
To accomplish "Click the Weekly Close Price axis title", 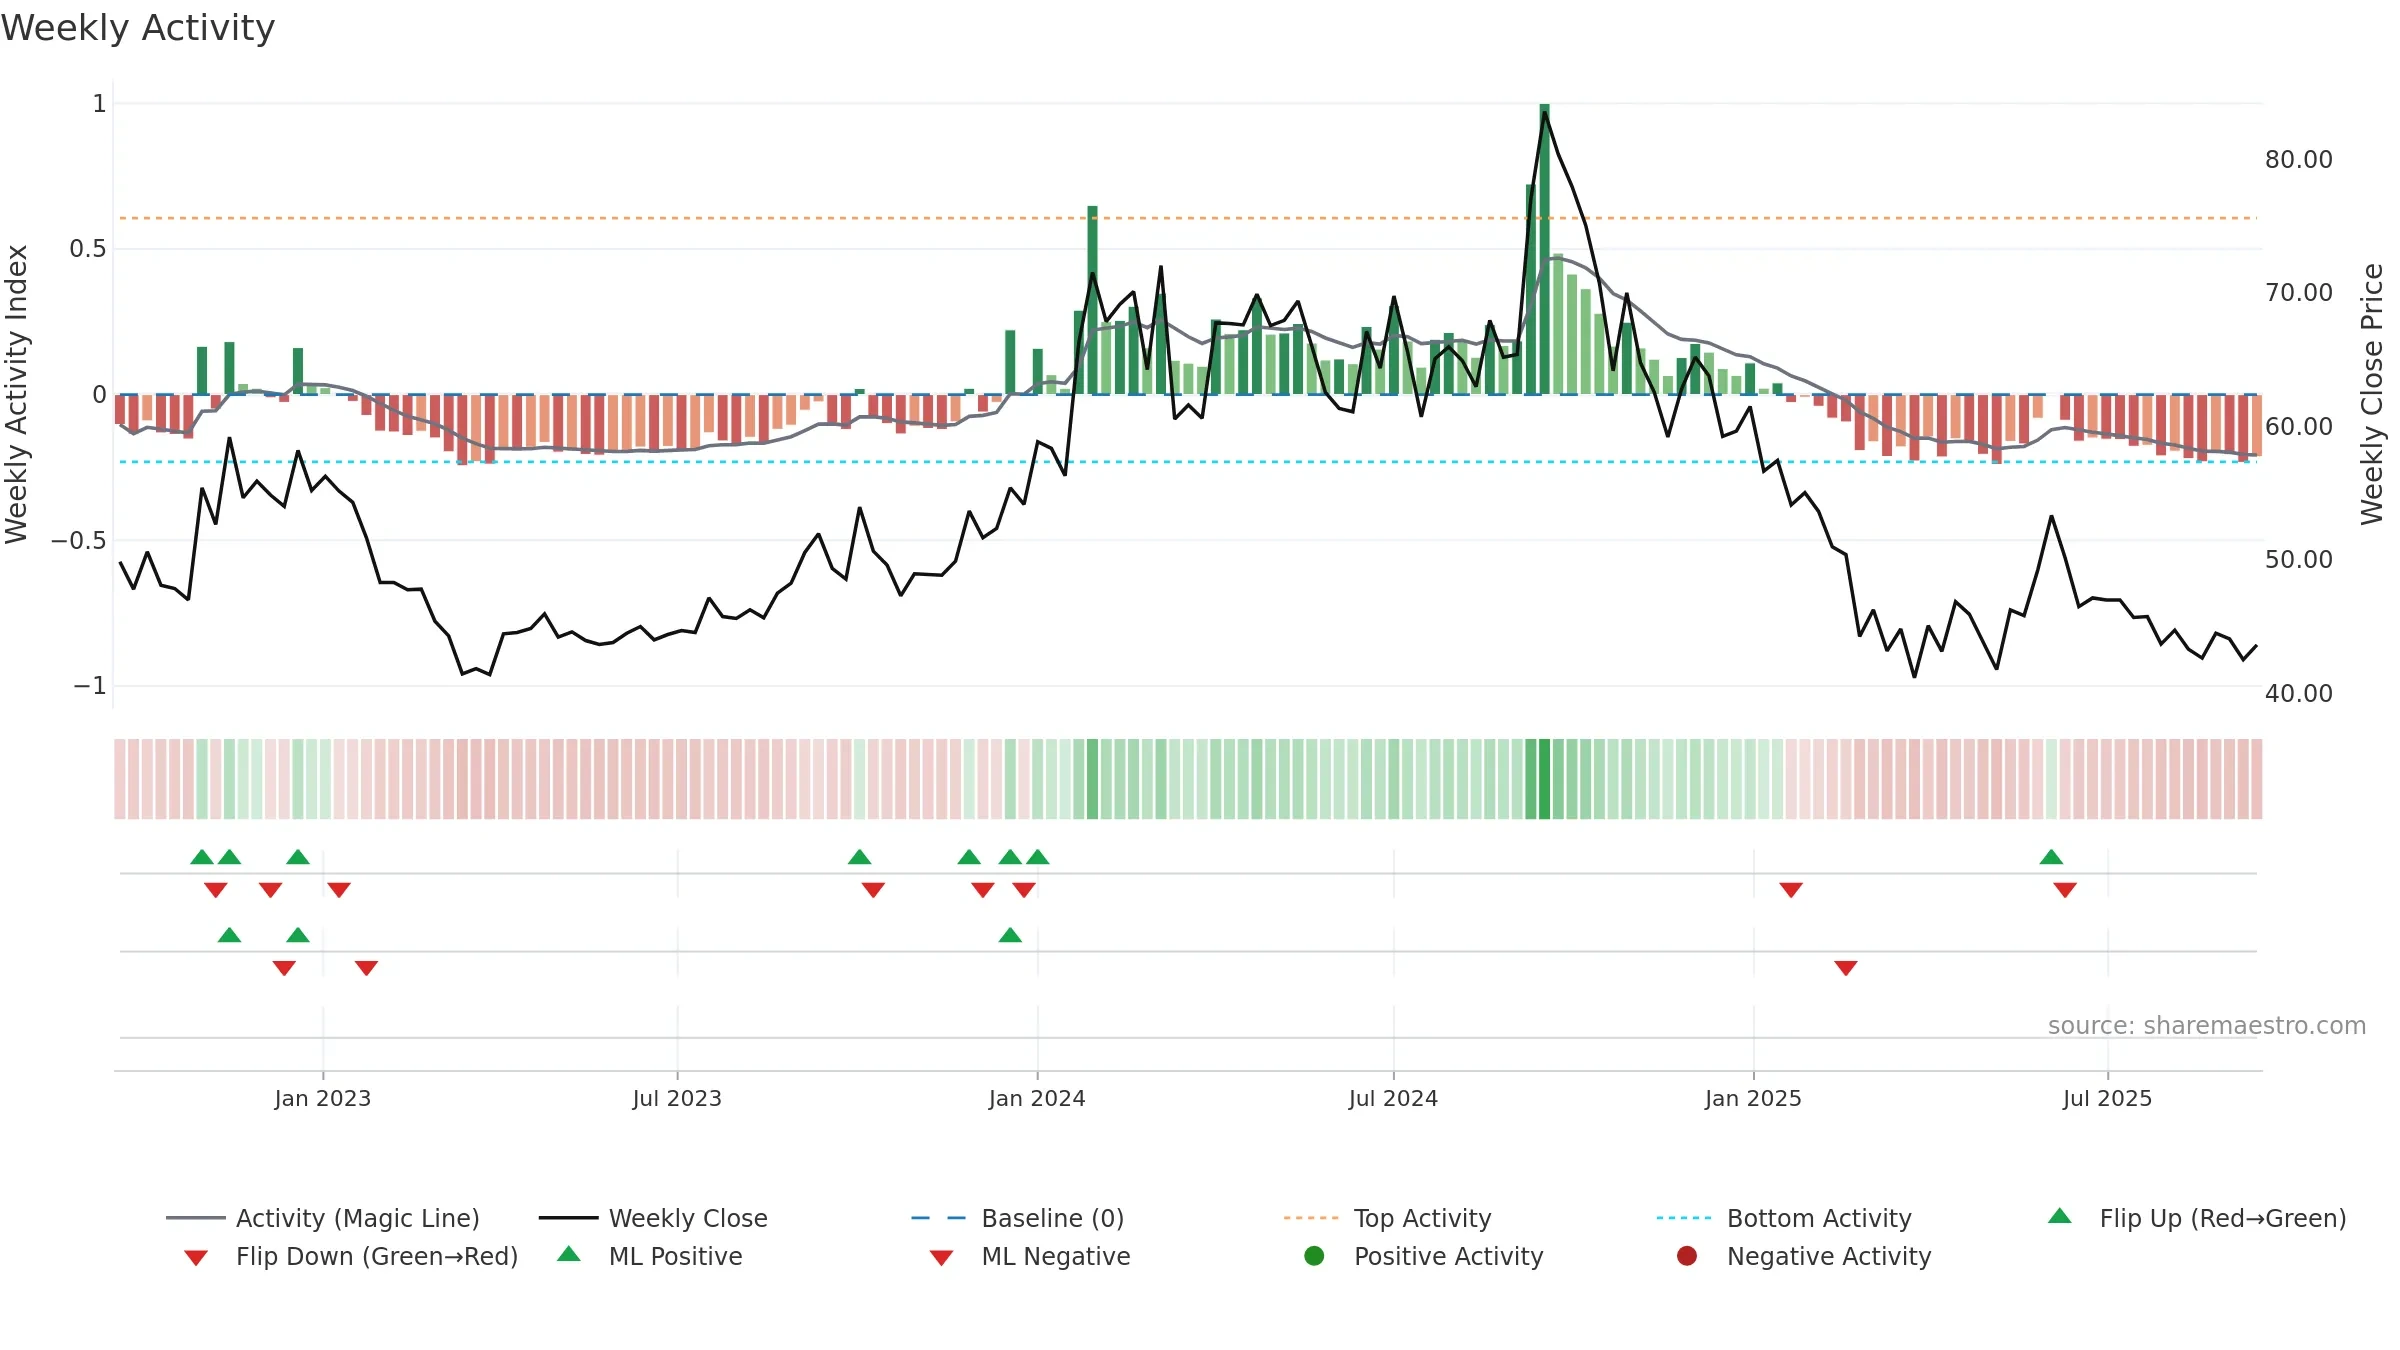I will tap(2372, 394).
